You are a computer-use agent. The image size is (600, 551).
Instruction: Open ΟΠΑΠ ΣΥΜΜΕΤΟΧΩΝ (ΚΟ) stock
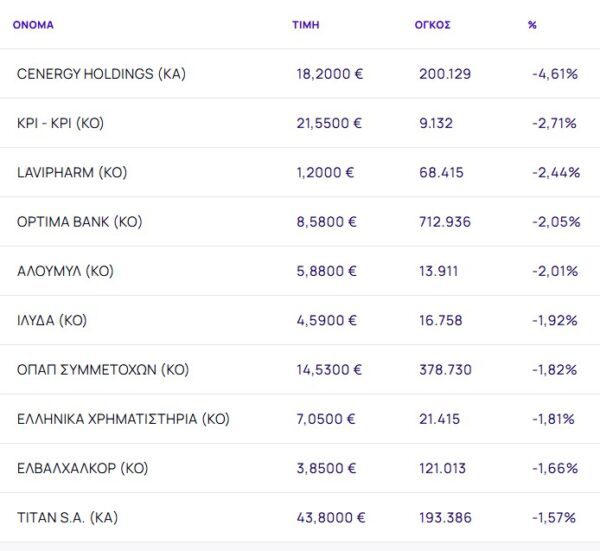[x=99, y=370]
